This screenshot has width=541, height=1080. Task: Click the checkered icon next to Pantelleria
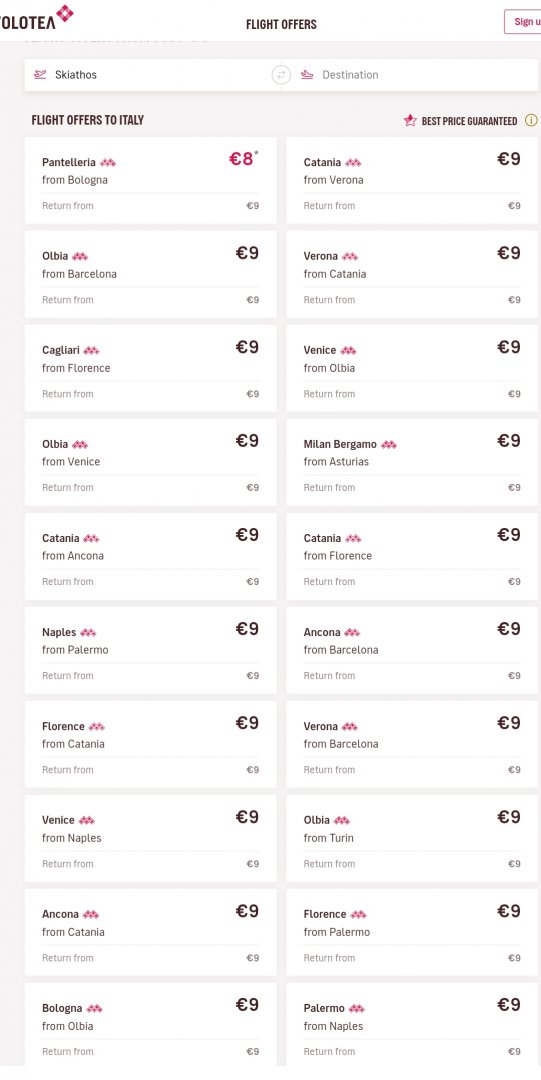(108, 163)
